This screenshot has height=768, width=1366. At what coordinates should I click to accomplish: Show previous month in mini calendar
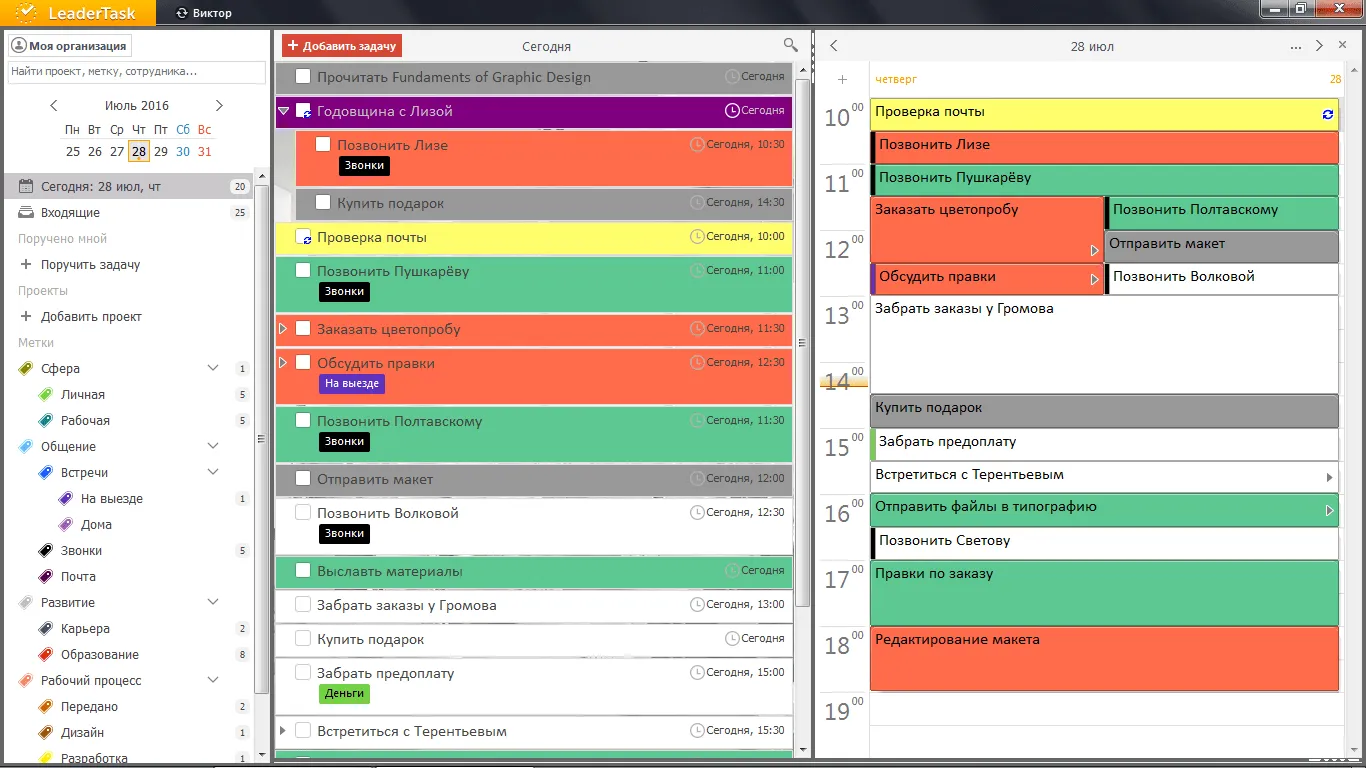coord(54,105)
